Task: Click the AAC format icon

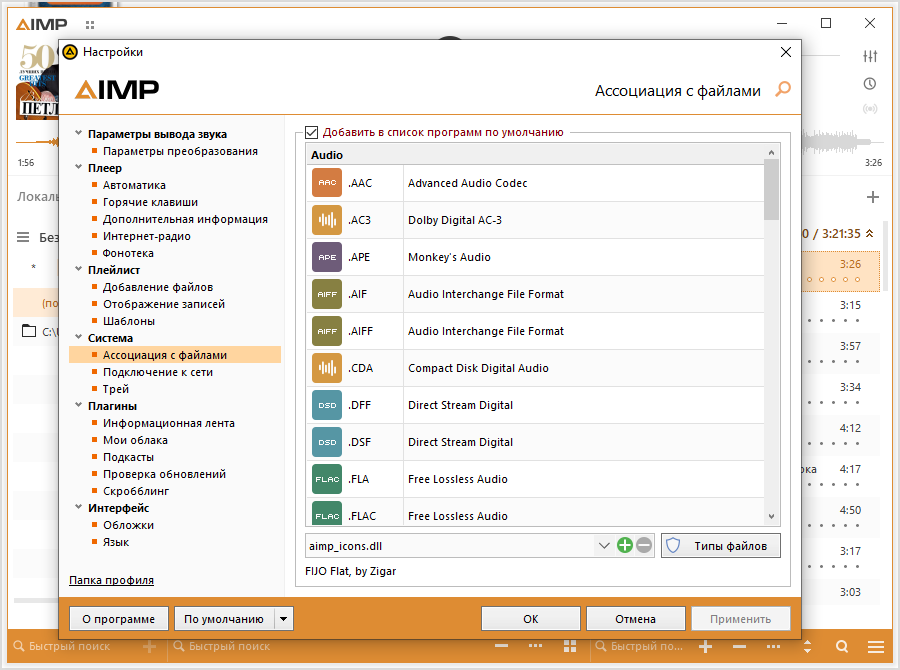Action: [x=327, y=183]
